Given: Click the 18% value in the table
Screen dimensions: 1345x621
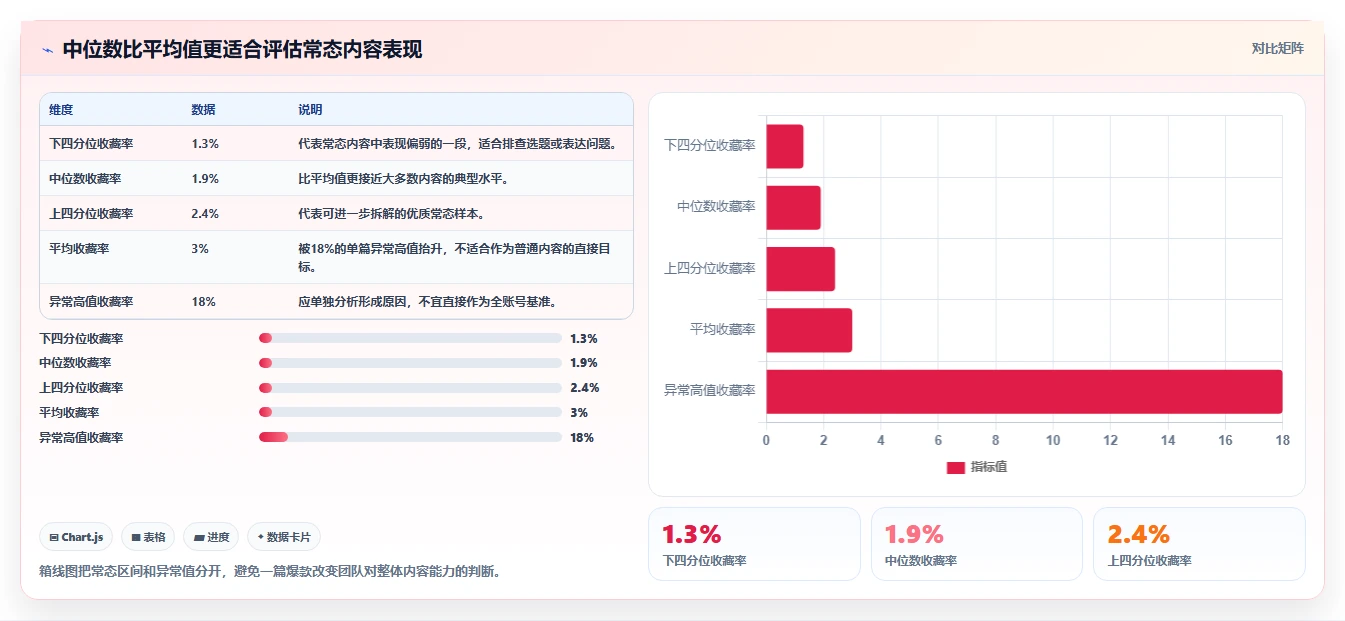Looking at the screenshot, I should [x=203, y=302].
